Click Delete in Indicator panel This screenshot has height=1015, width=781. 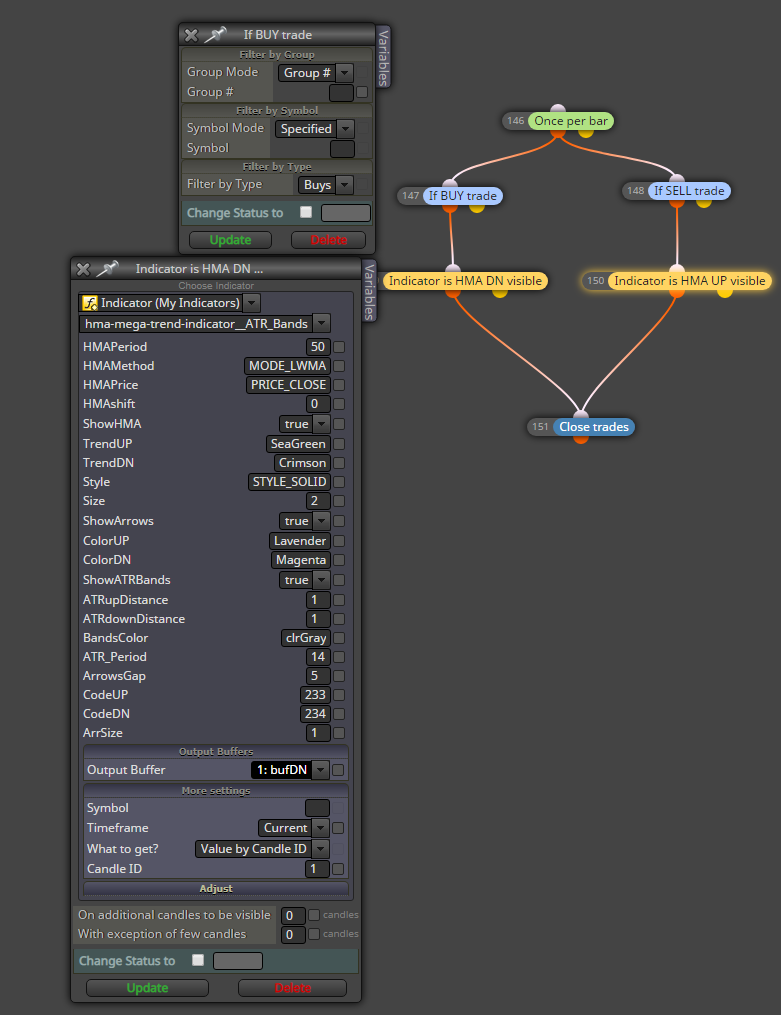click(292, 988)
